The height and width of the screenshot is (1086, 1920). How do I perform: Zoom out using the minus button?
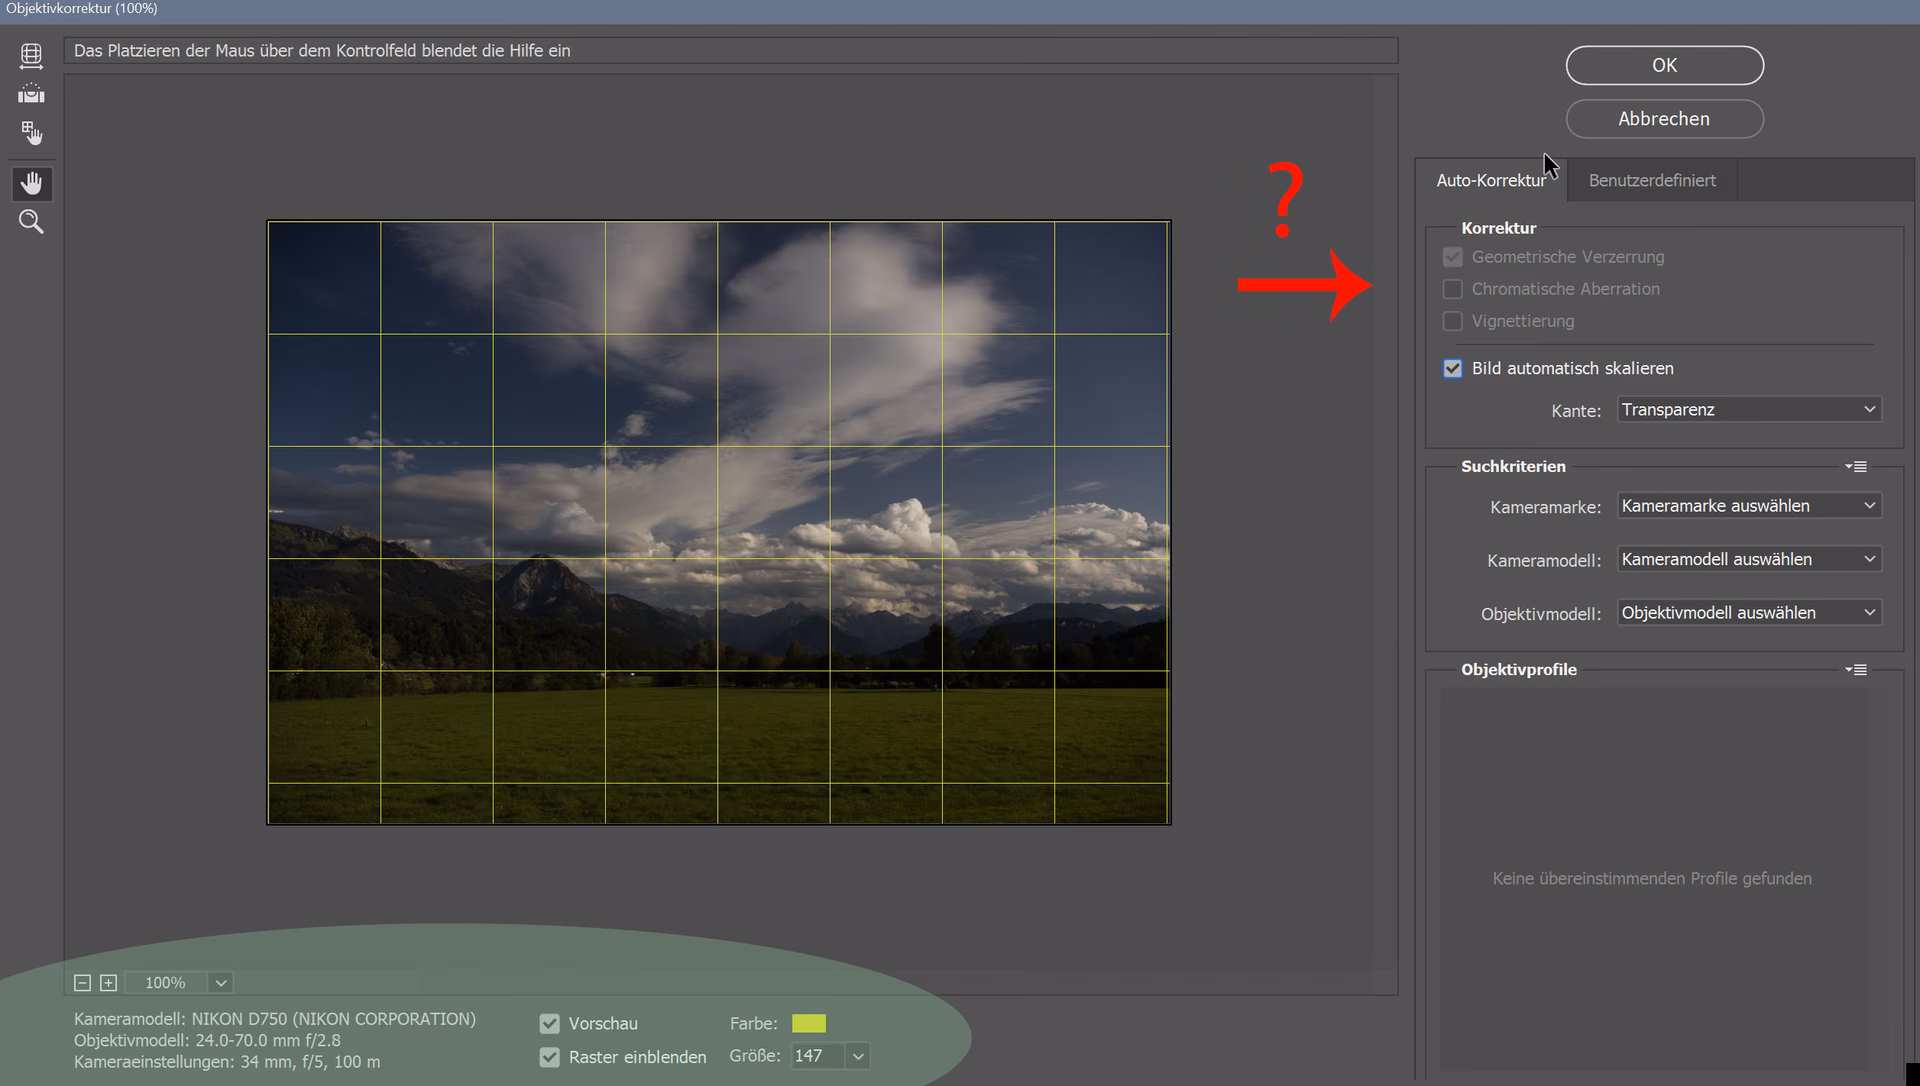coord(82,982)
